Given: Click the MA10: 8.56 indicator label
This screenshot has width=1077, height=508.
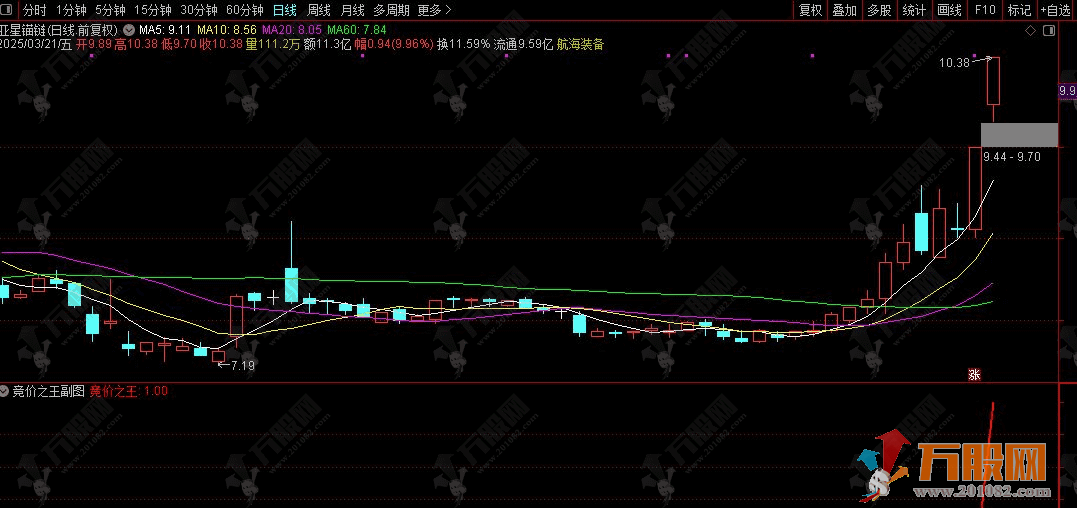Looking at the screenshot, I should pyautogui.click(x=227, y=30).
